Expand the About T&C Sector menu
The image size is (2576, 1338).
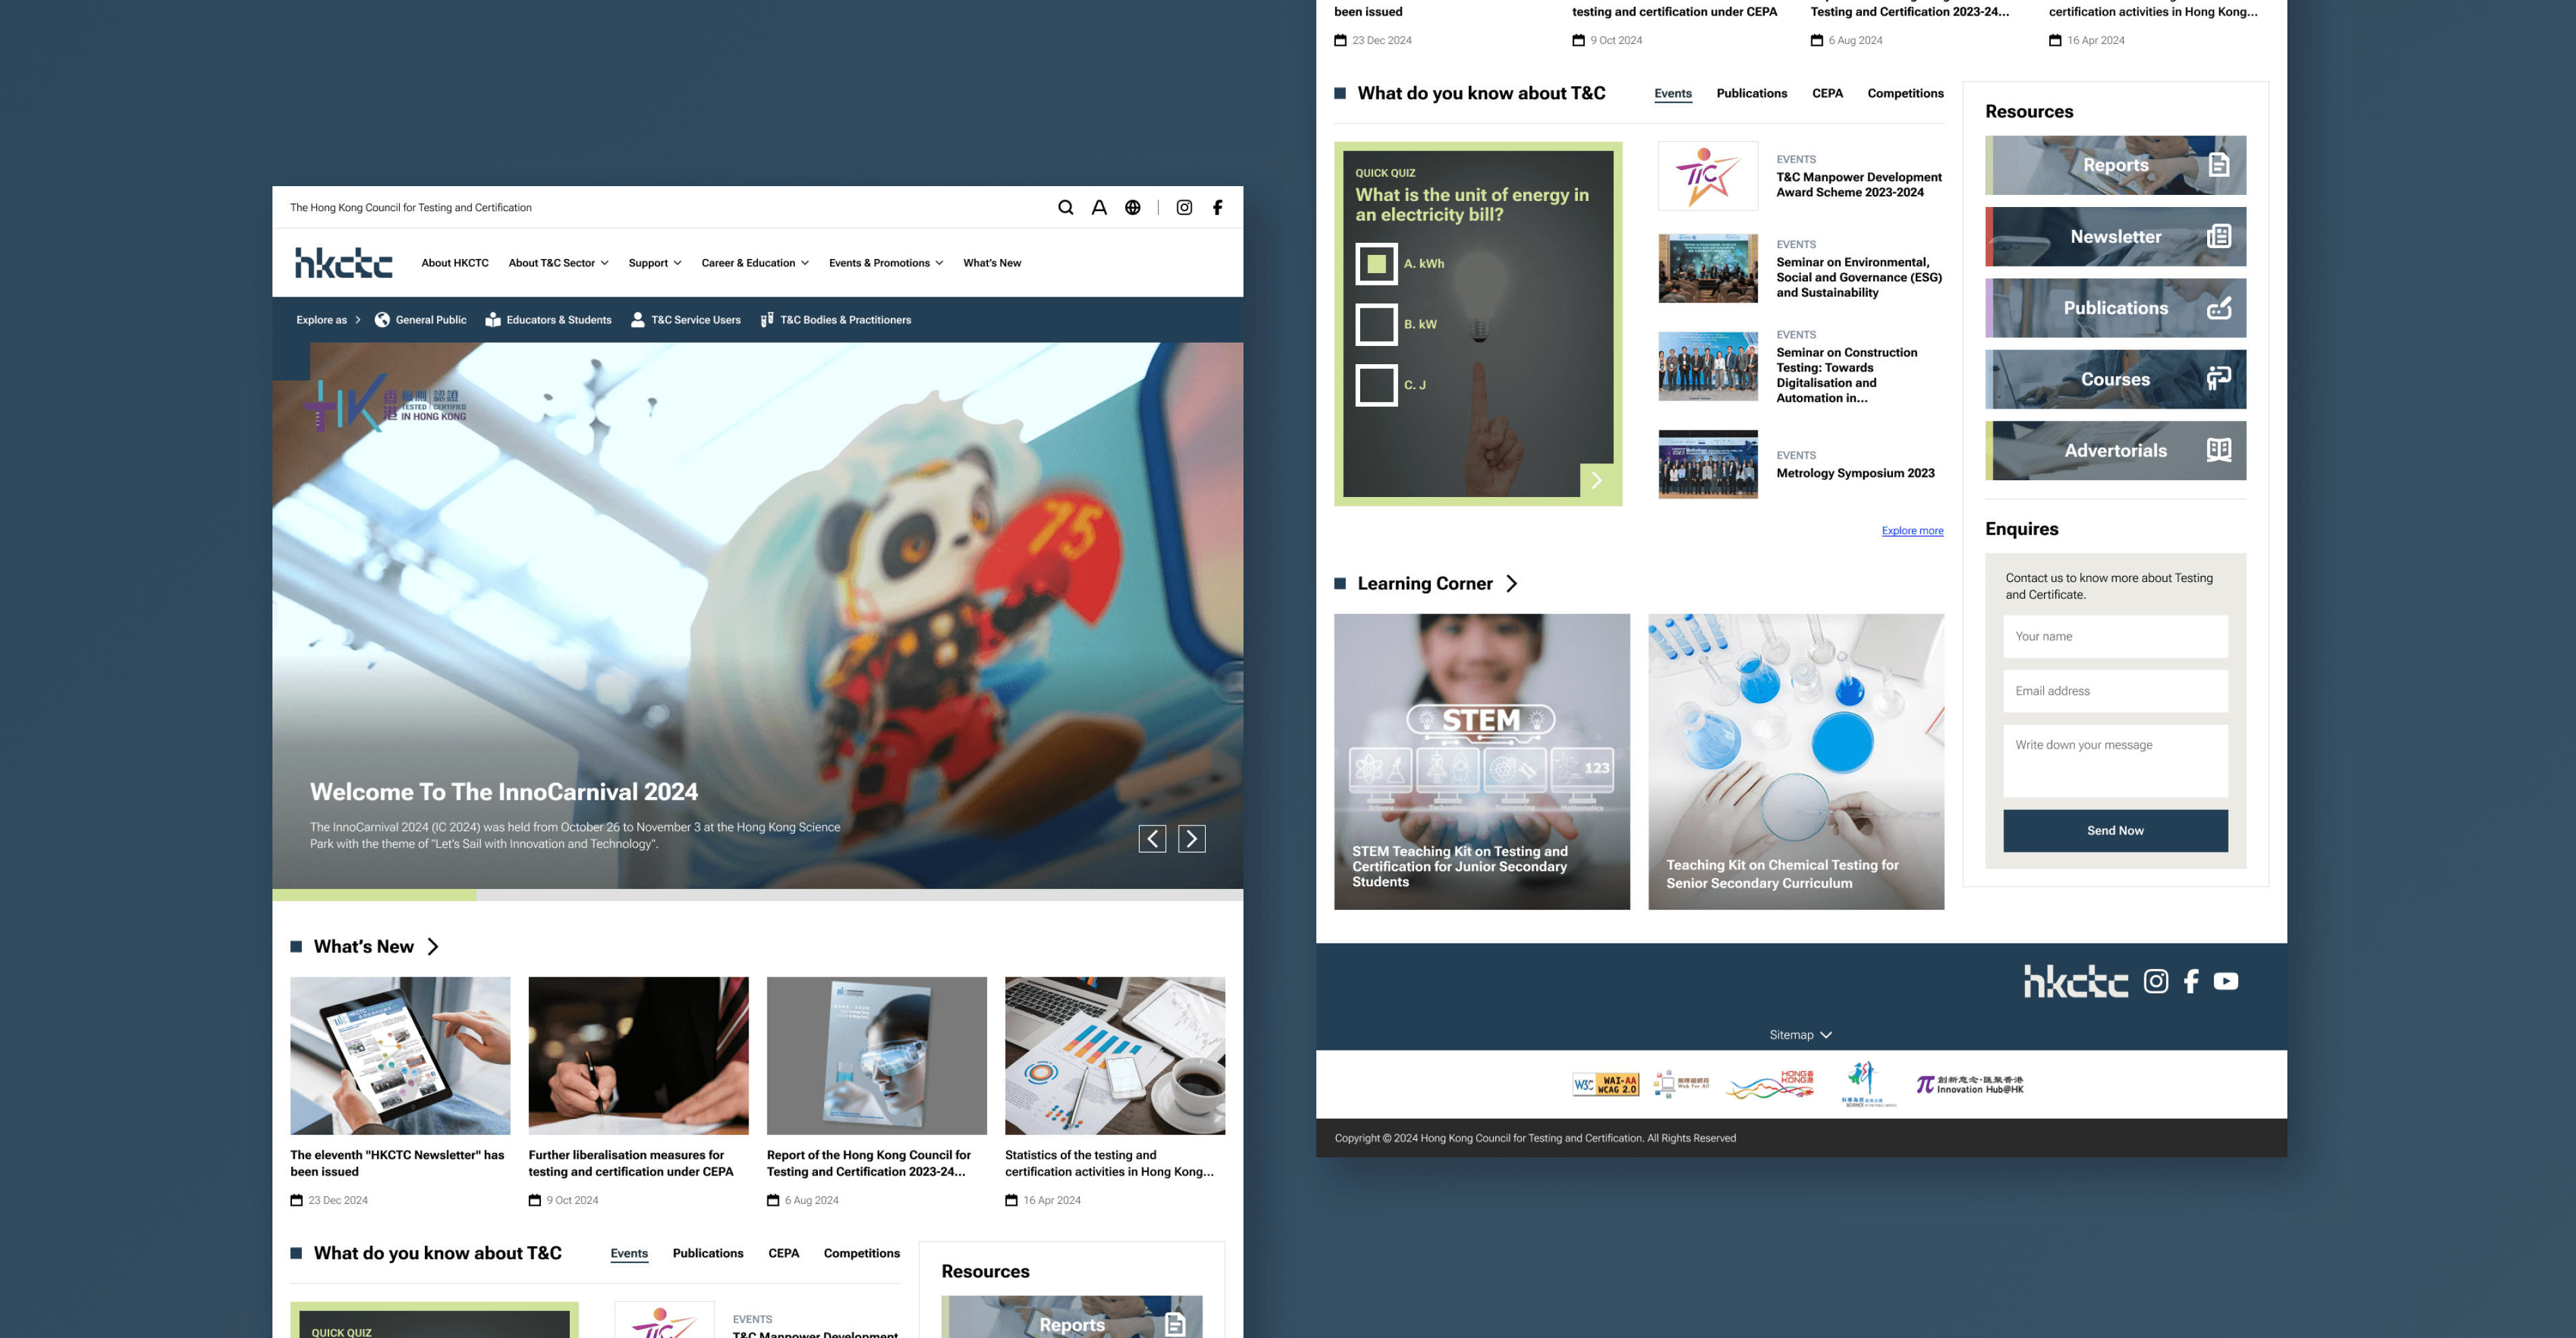[x=558, y=263]
